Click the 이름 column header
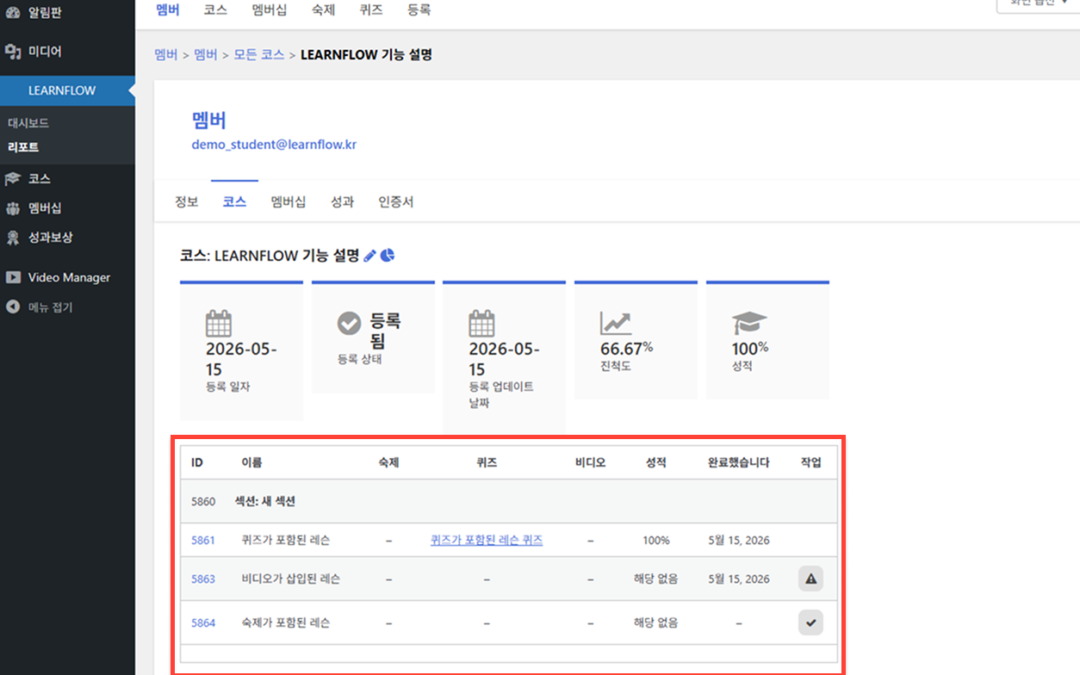1080x675 pixels. pos(251,462)
